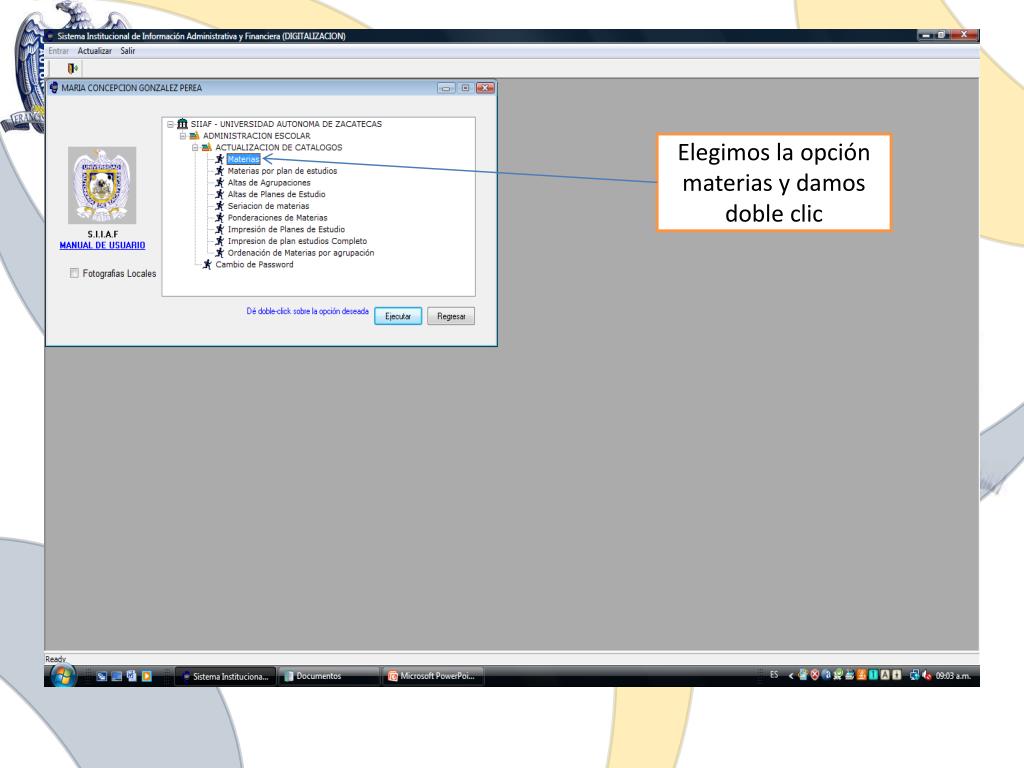The height and width of the screenshot is (768, 1024).
Task: Click the ACTUALIZACION DE CATALOGOS folder icon
Action: 207,148
